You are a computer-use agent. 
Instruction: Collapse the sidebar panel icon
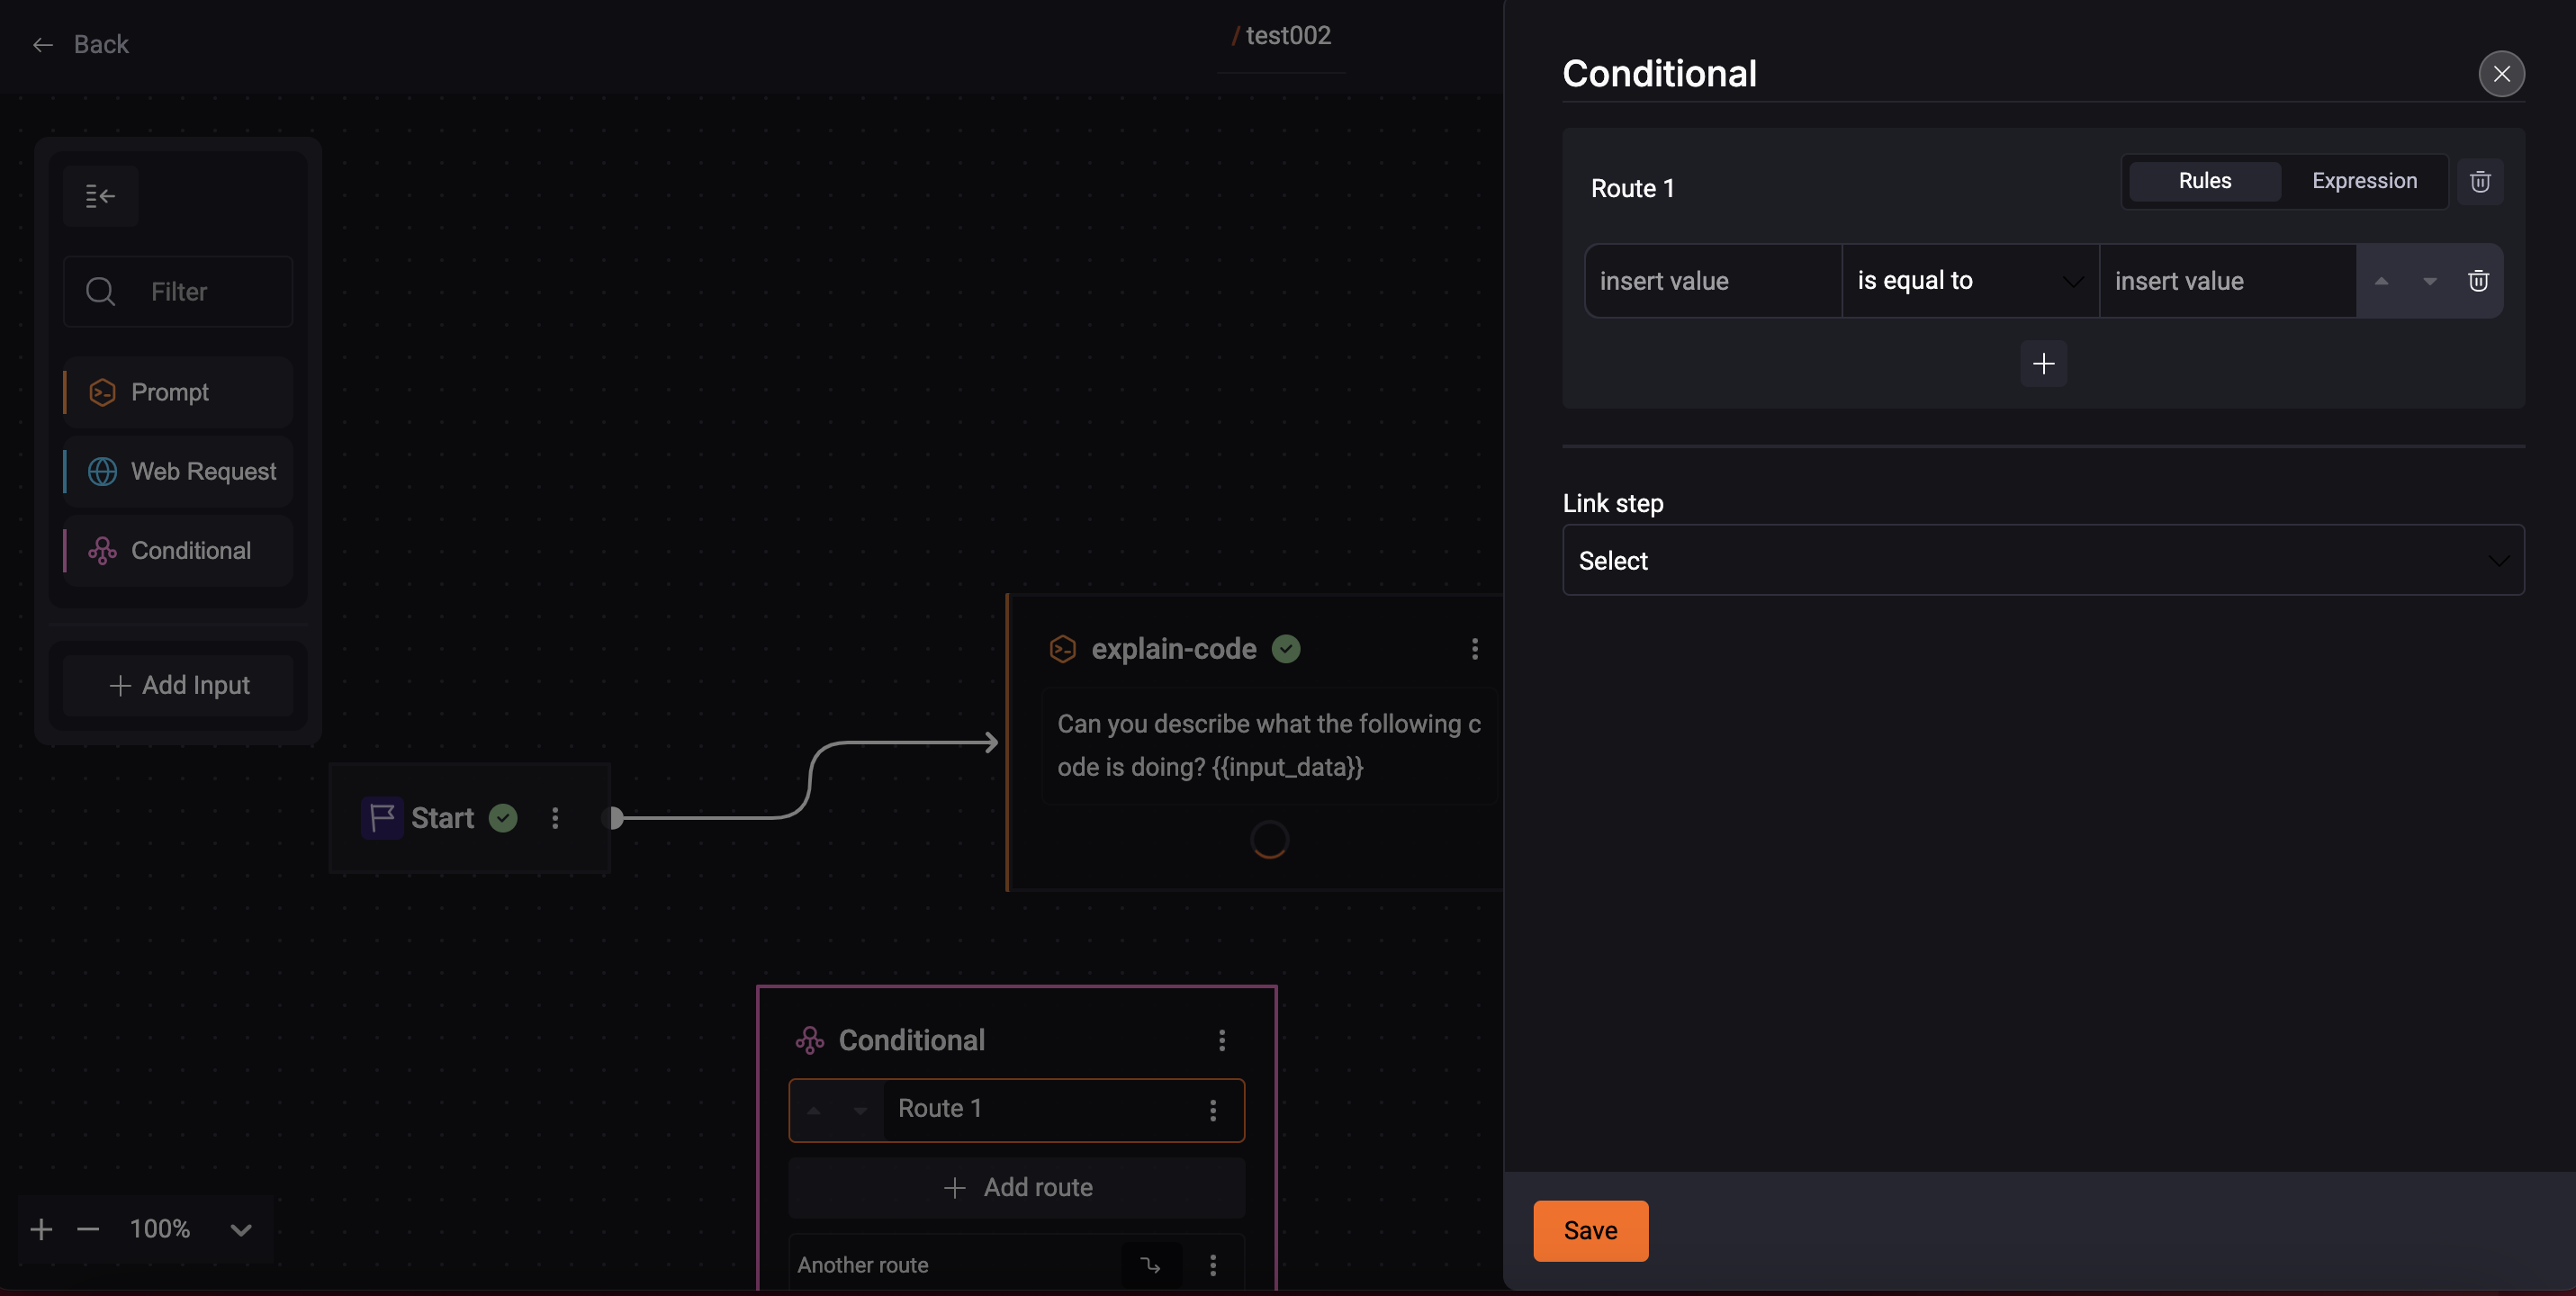coord(100,196)
